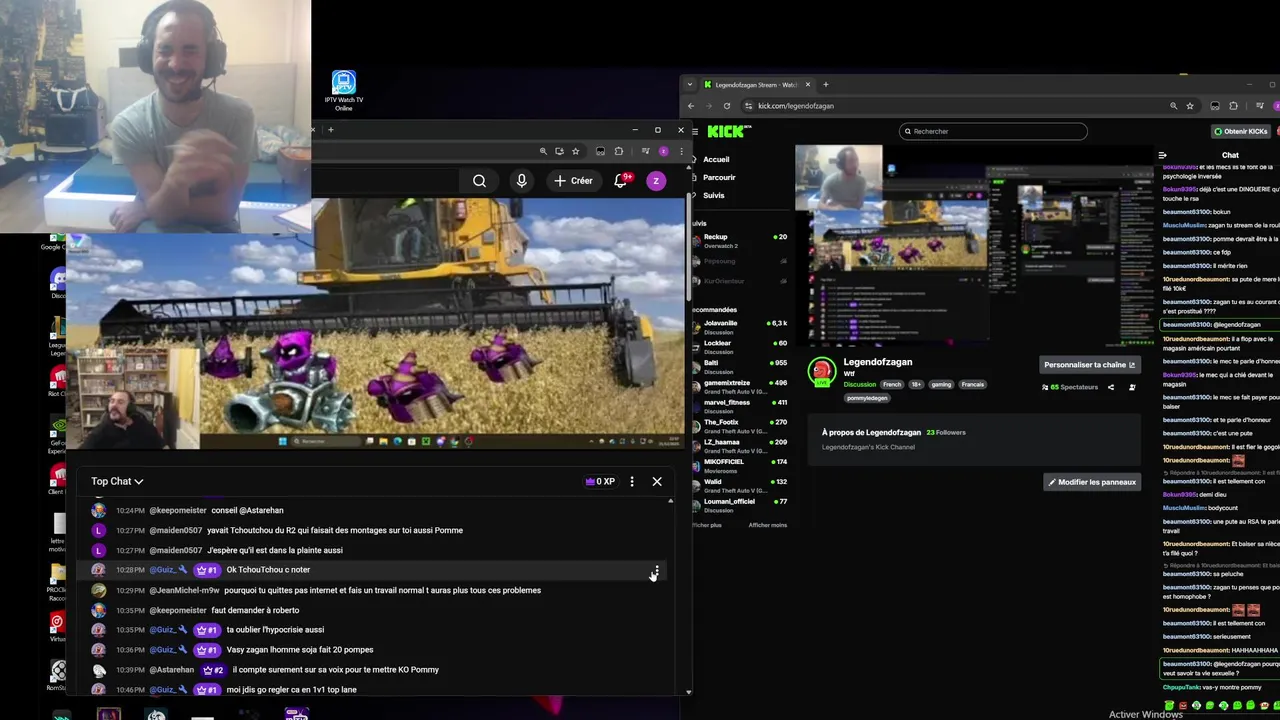Screen dimensions: 1280x720
Task: Close the YouTube live chat panel
Action: 657,482
